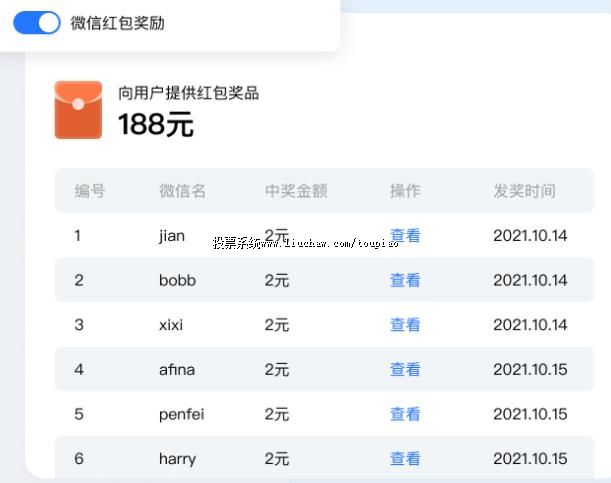Click the name bobb in row 2
Image resolution: width=611 pixels, height=483 pixels.
(x=177, y=280)
